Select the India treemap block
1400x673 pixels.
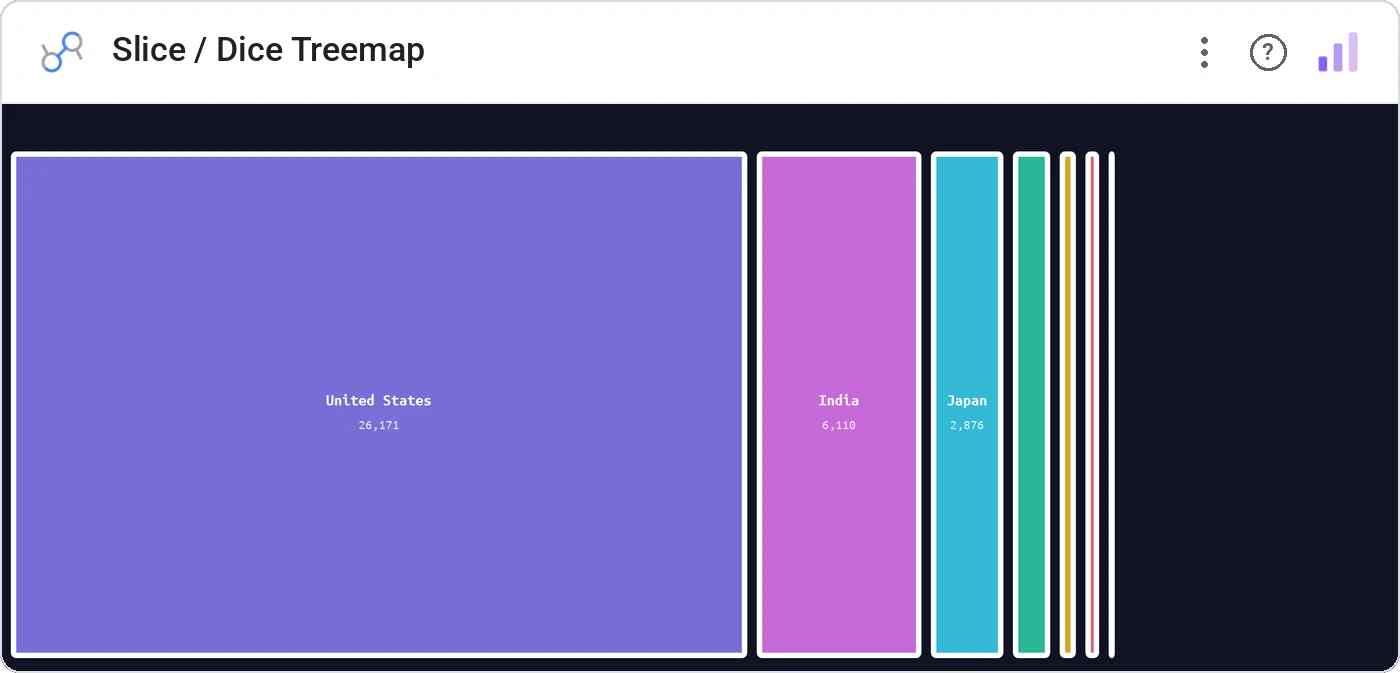point(839,404)
